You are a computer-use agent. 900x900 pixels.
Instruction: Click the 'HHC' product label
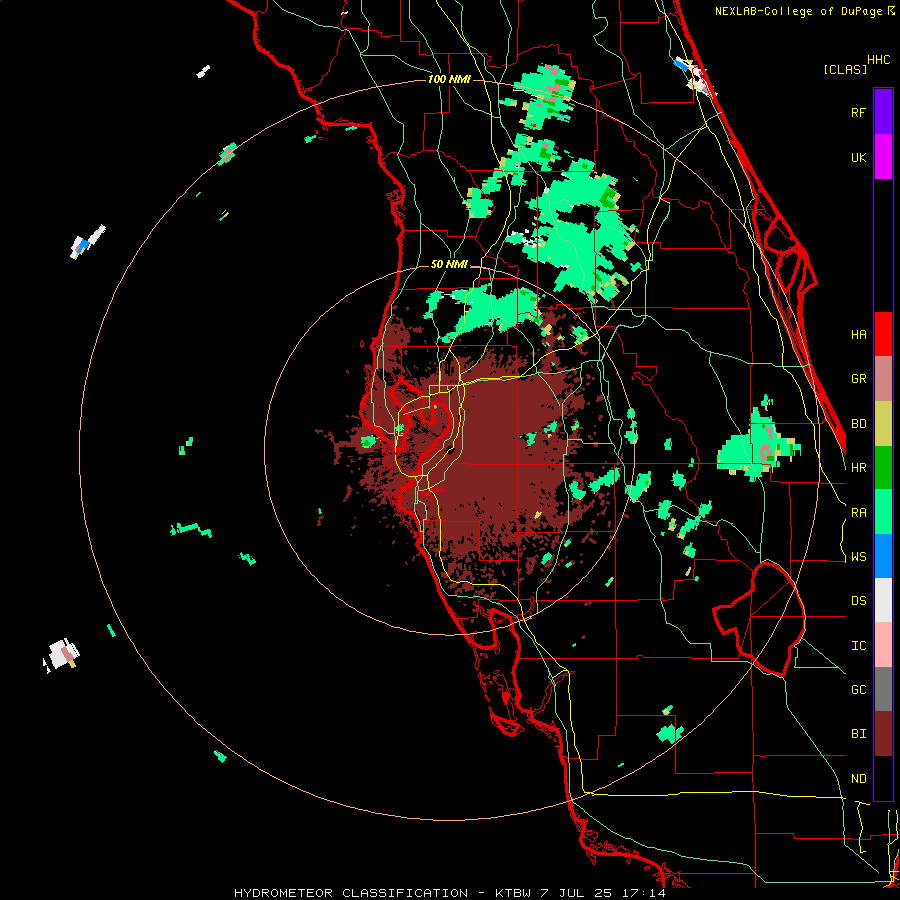[879, 60]
